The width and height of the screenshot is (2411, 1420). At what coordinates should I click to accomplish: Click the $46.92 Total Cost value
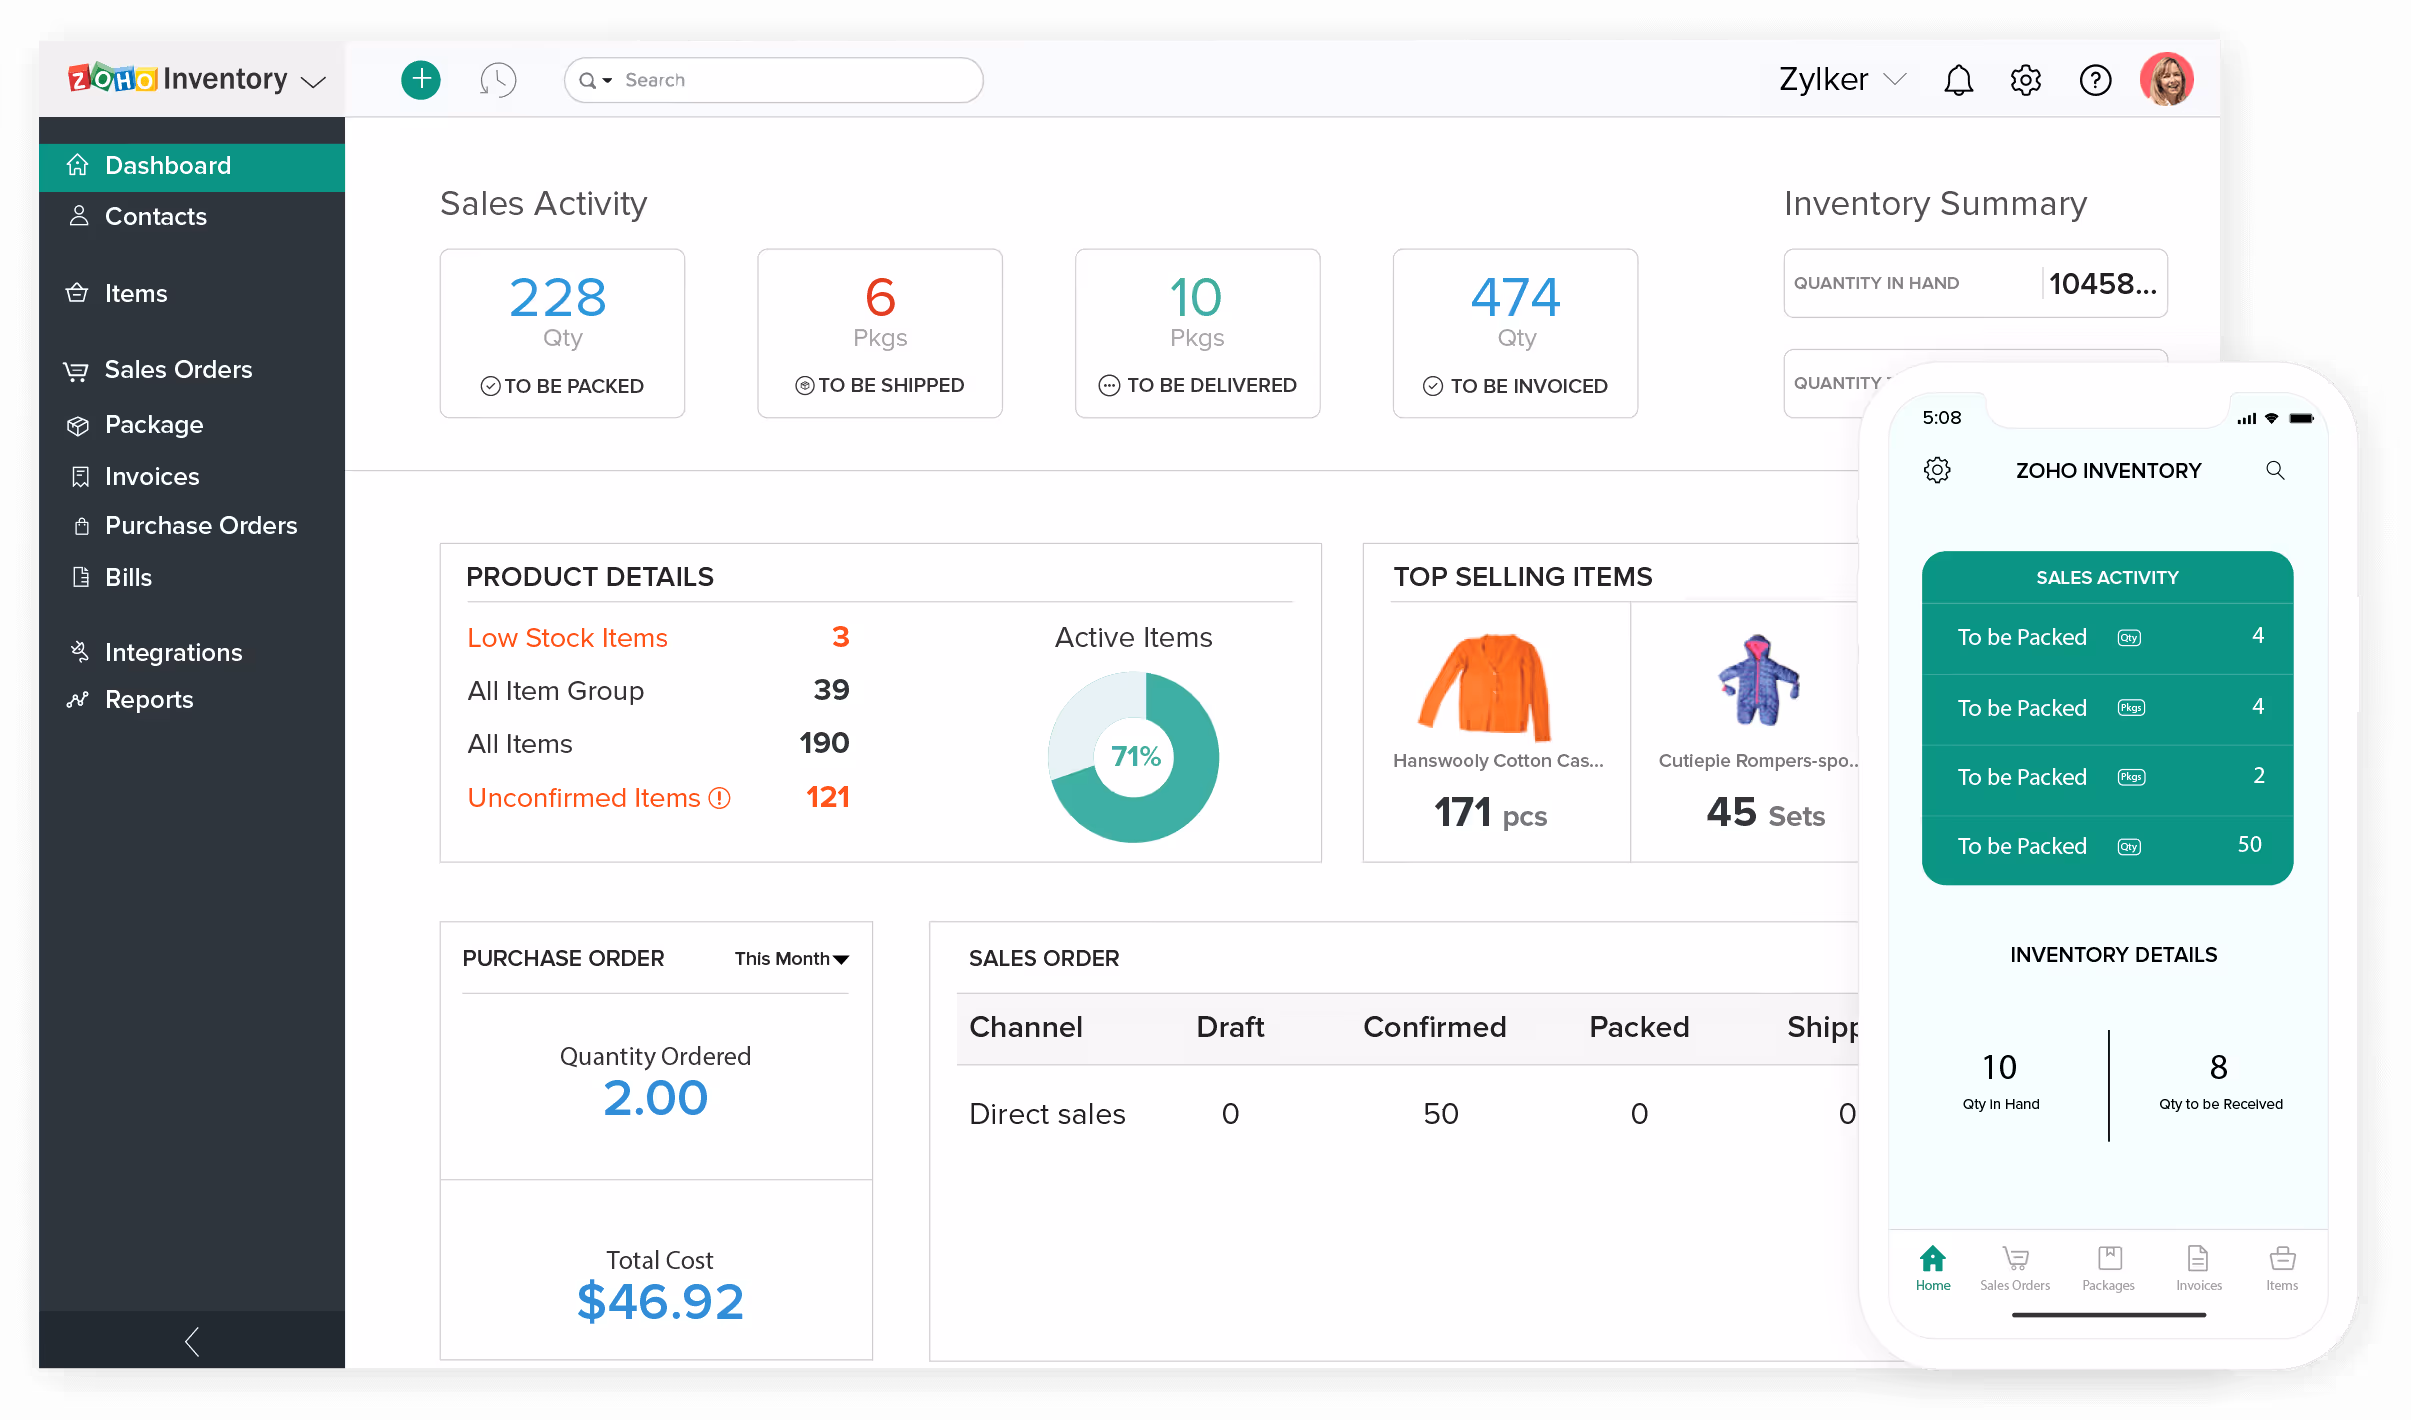point(660,1302)
